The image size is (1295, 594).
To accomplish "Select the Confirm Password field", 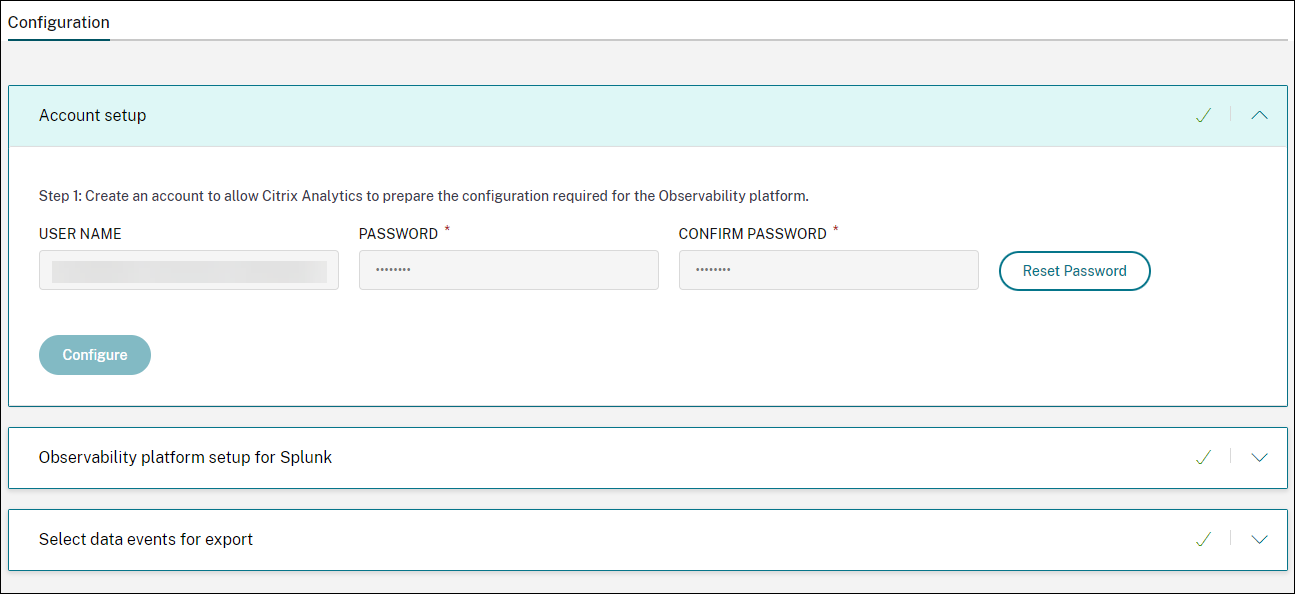I will pos(828,270).
